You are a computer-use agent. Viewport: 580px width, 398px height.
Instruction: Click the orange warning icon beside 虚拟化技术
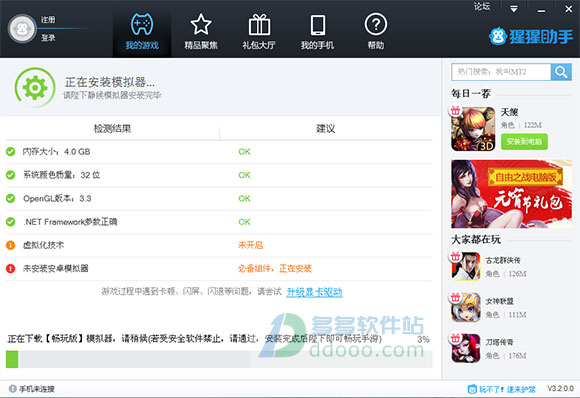11,245
